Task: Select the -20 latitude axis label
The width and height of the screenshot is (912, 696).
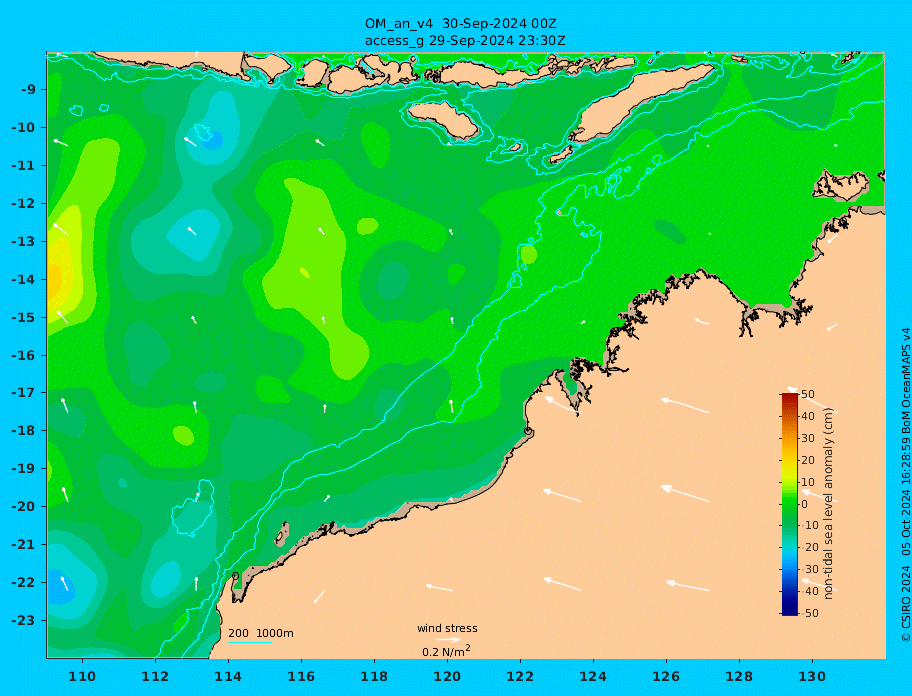Action: pos(24,506)
